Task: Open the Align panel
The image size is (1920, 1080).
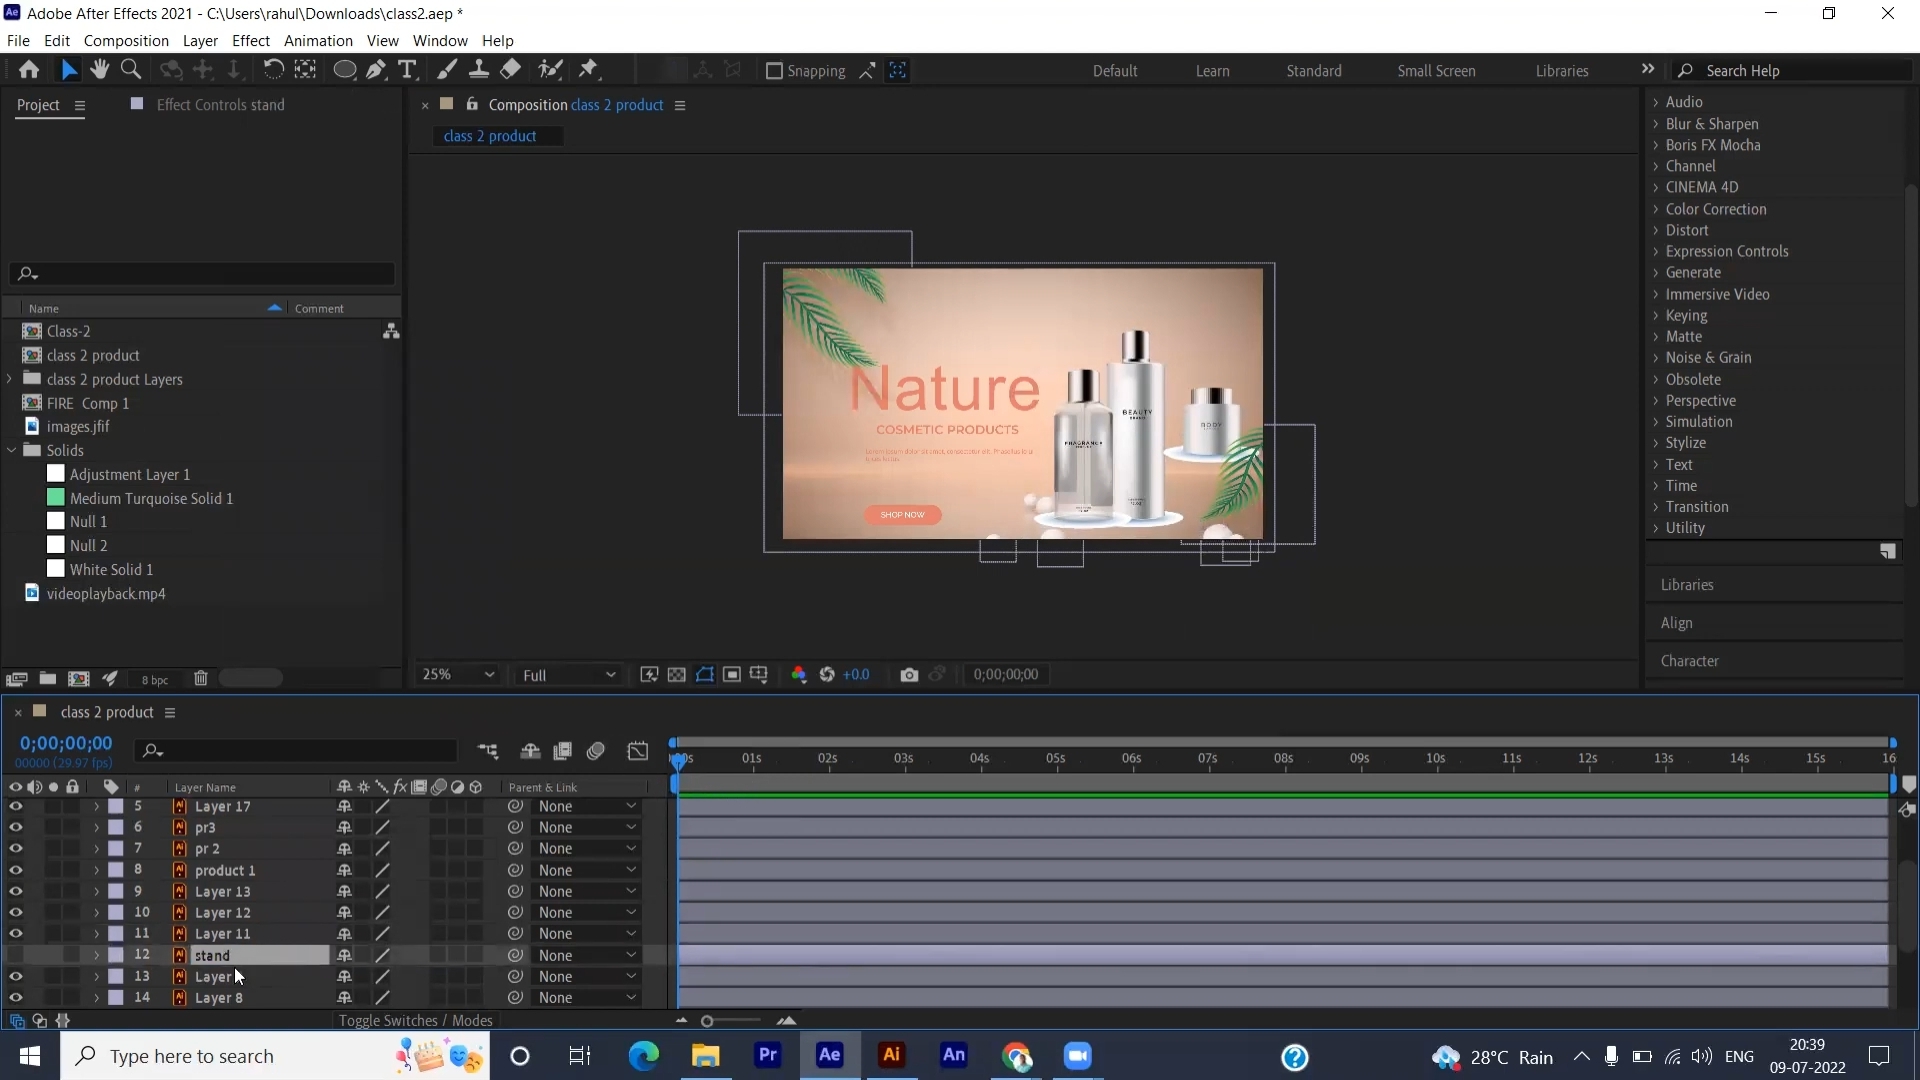Action: (x=1677, y=623)
